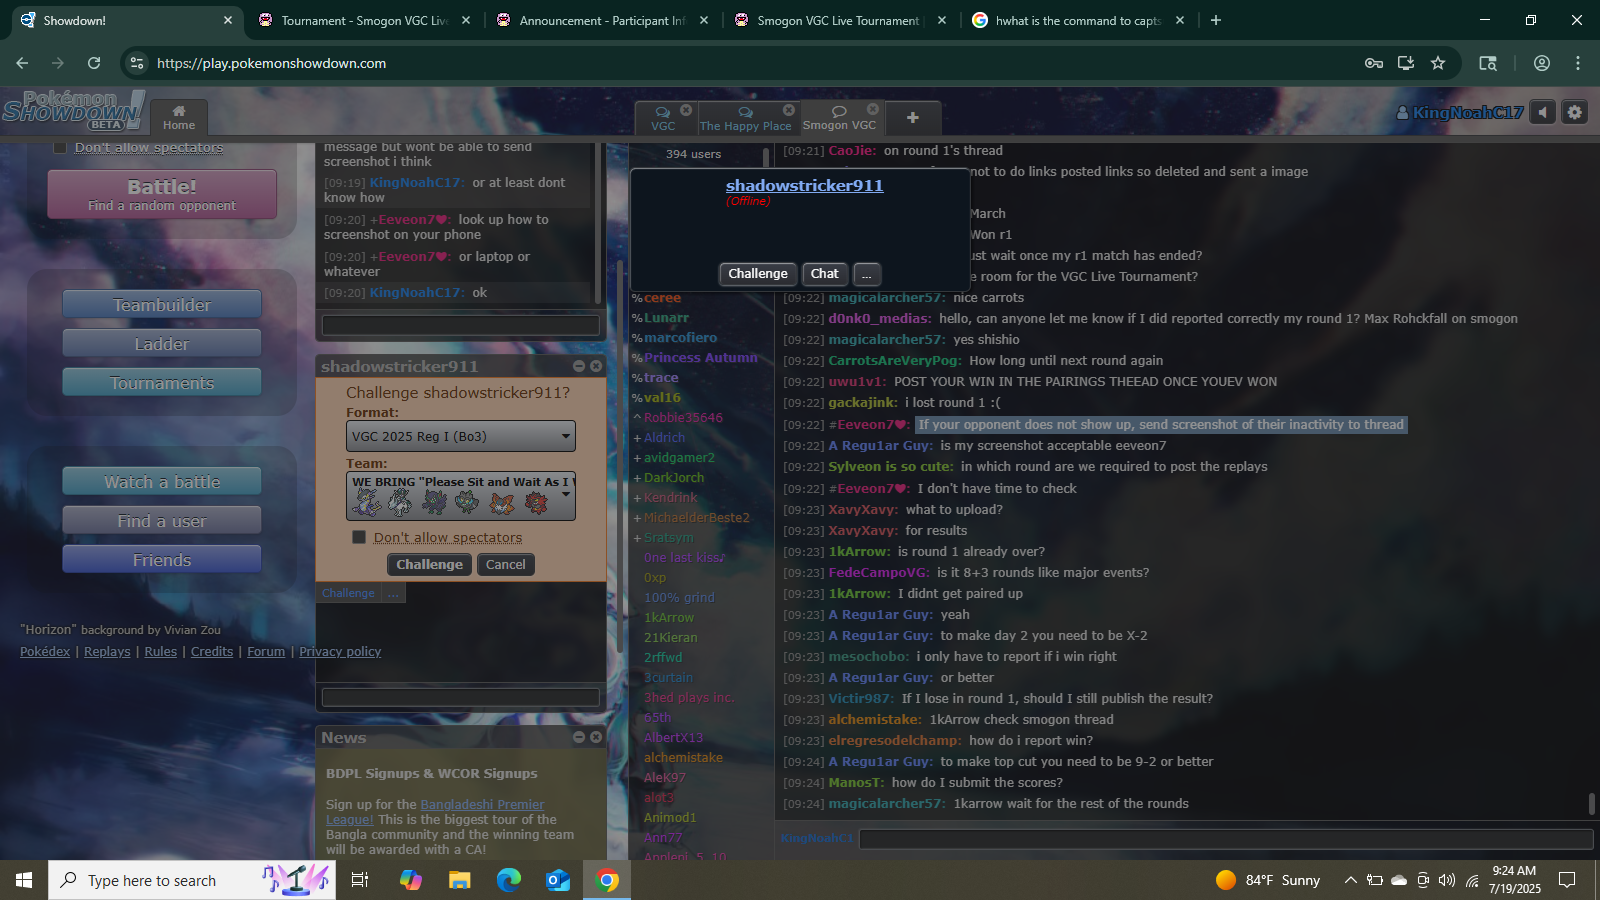The width and height of the screenshot is (1600, 900).
Task: Close the Smogon VGC room tab
Action: [873, 109]
